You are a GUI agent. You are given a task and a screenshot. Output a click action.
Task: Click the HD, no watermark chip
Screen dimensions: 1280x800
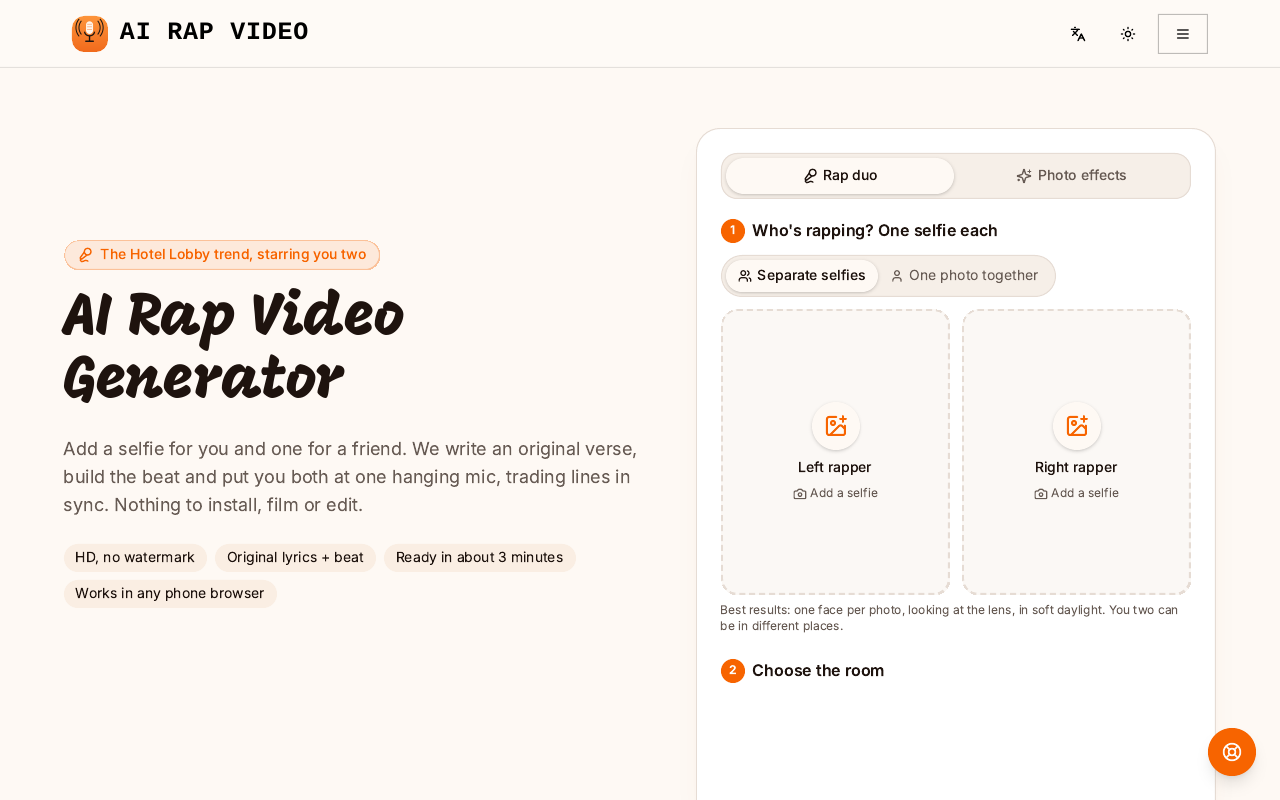tap(135, 558)
